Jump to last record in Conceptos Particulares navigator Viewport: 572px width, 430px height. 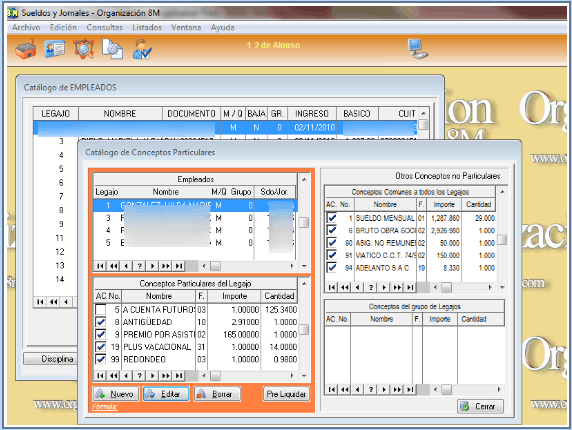click(179, 376)
